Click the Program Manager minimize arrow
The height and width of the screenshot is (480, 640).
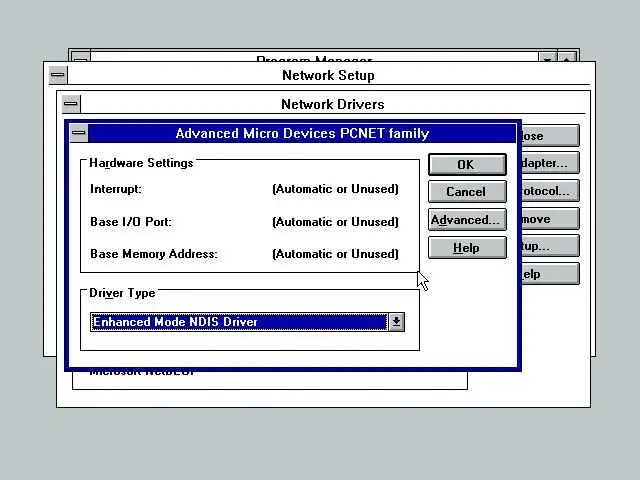pos(547,57)
